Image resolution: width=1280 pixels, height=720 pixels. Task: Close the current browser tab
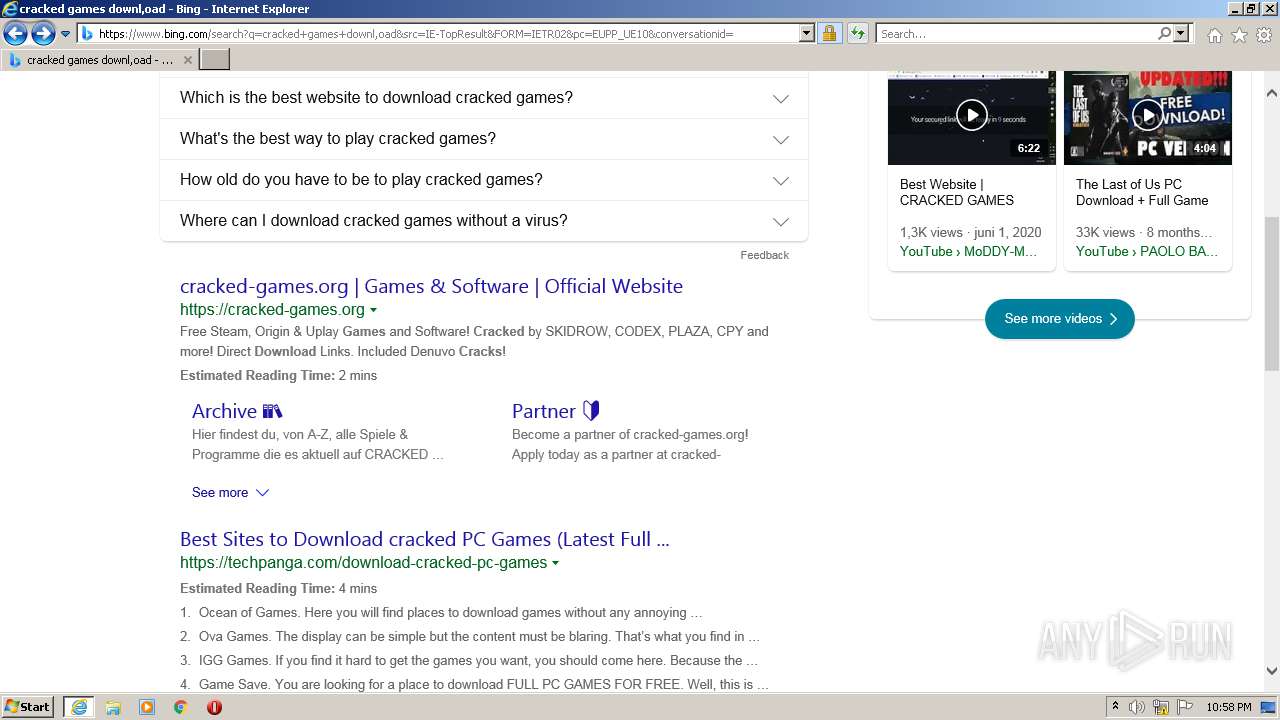(187, 60)
